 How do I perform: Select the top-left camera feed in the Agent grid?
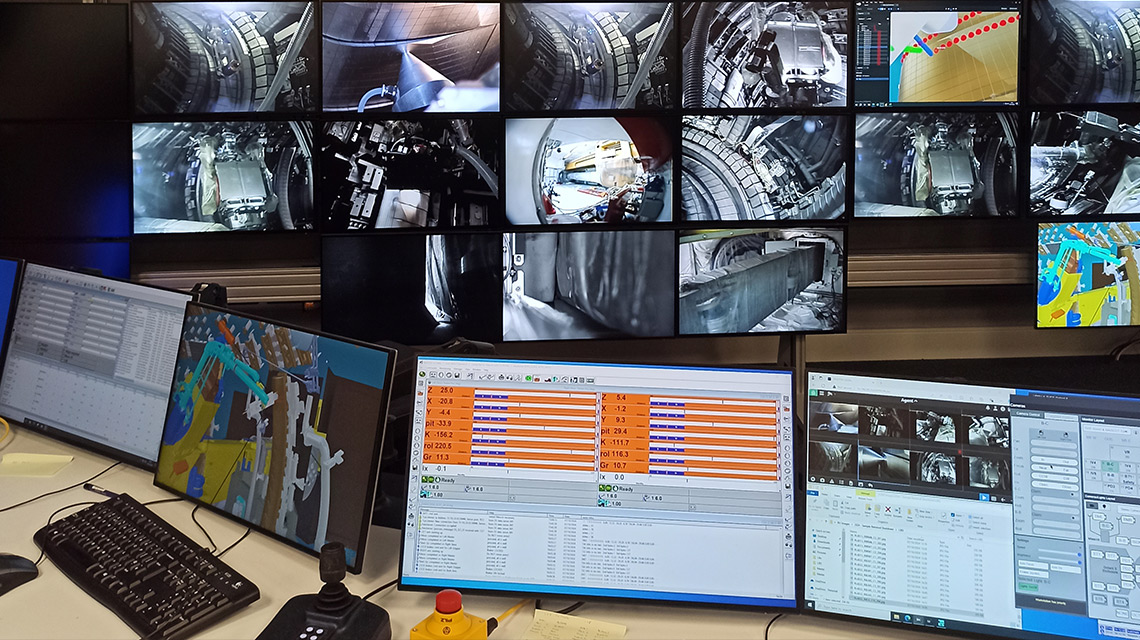tap(833, 418)
